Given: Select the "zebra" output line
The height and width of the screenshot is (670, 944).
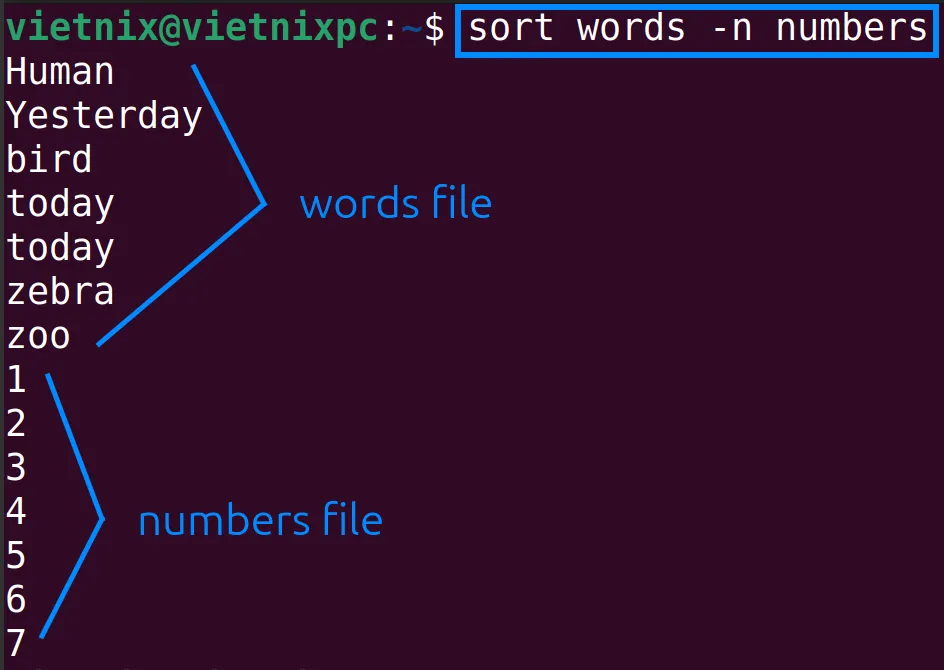Looking at the screenshot, I should pos(60,292).
